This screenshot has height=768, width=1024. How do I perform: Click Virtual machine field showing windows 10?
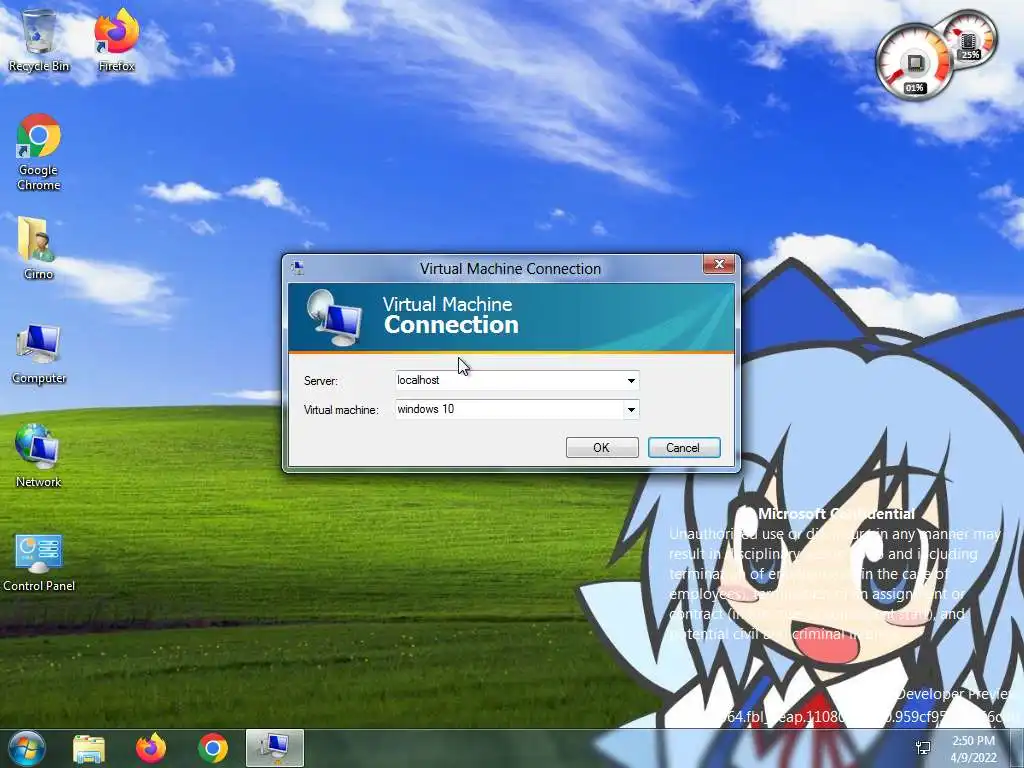click(517, 409)
